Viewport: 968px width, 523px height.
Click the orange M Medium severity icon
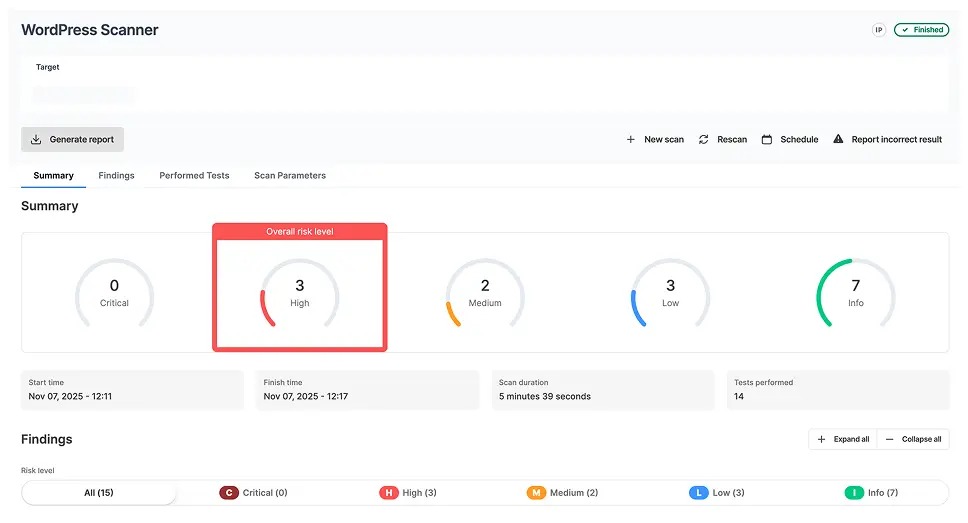point(536,493)
